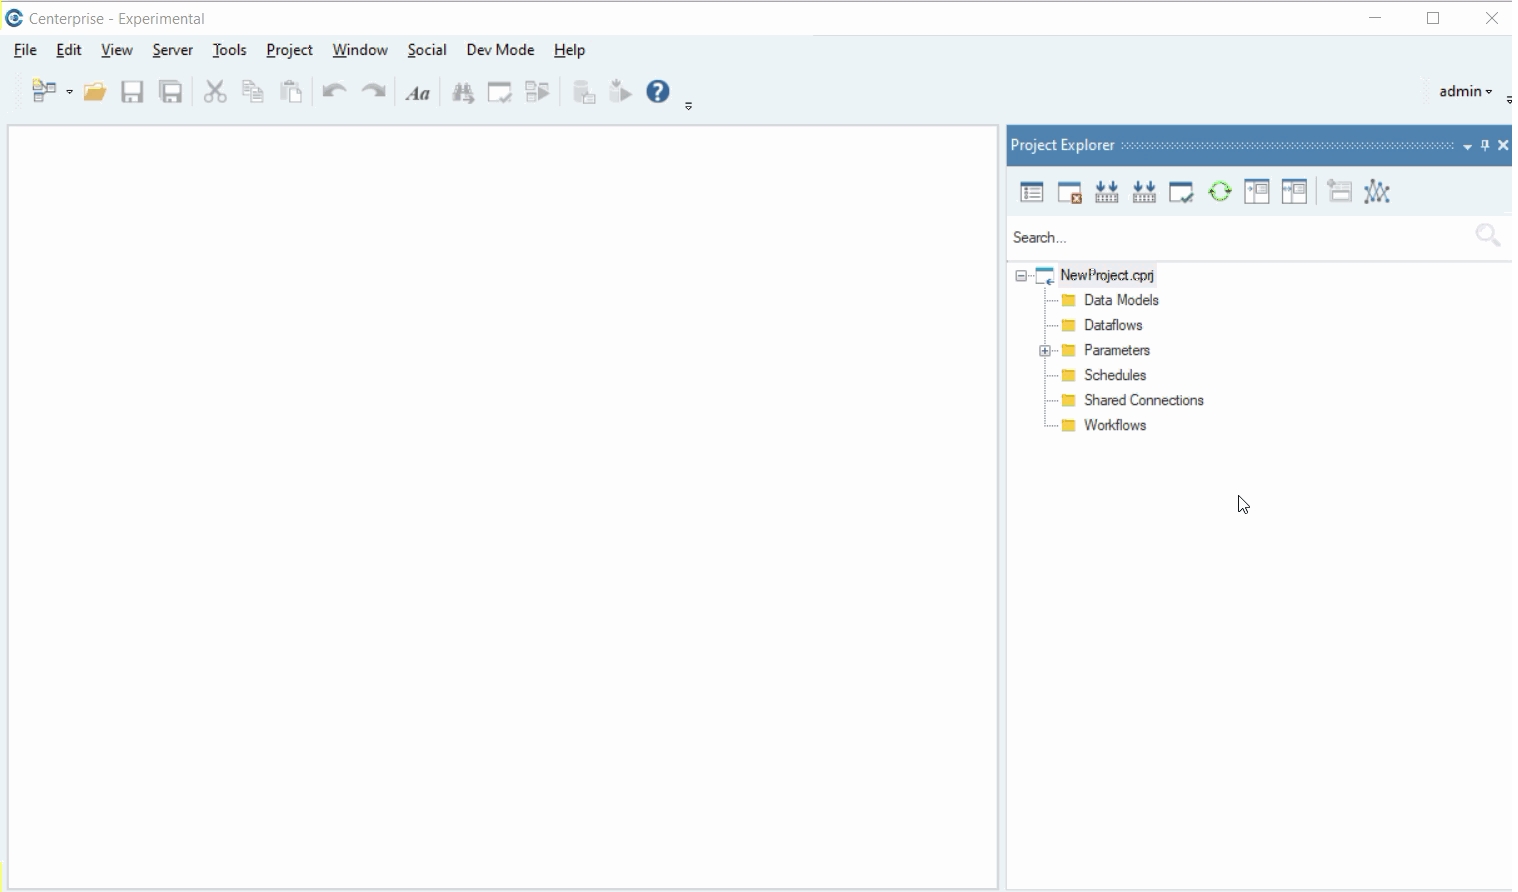
Task: Open the admin user dropdown
Action: 1467,92
